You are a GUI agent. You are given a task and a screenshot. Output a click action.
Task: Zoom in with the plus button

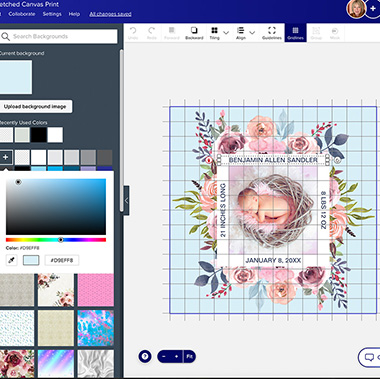176,356
